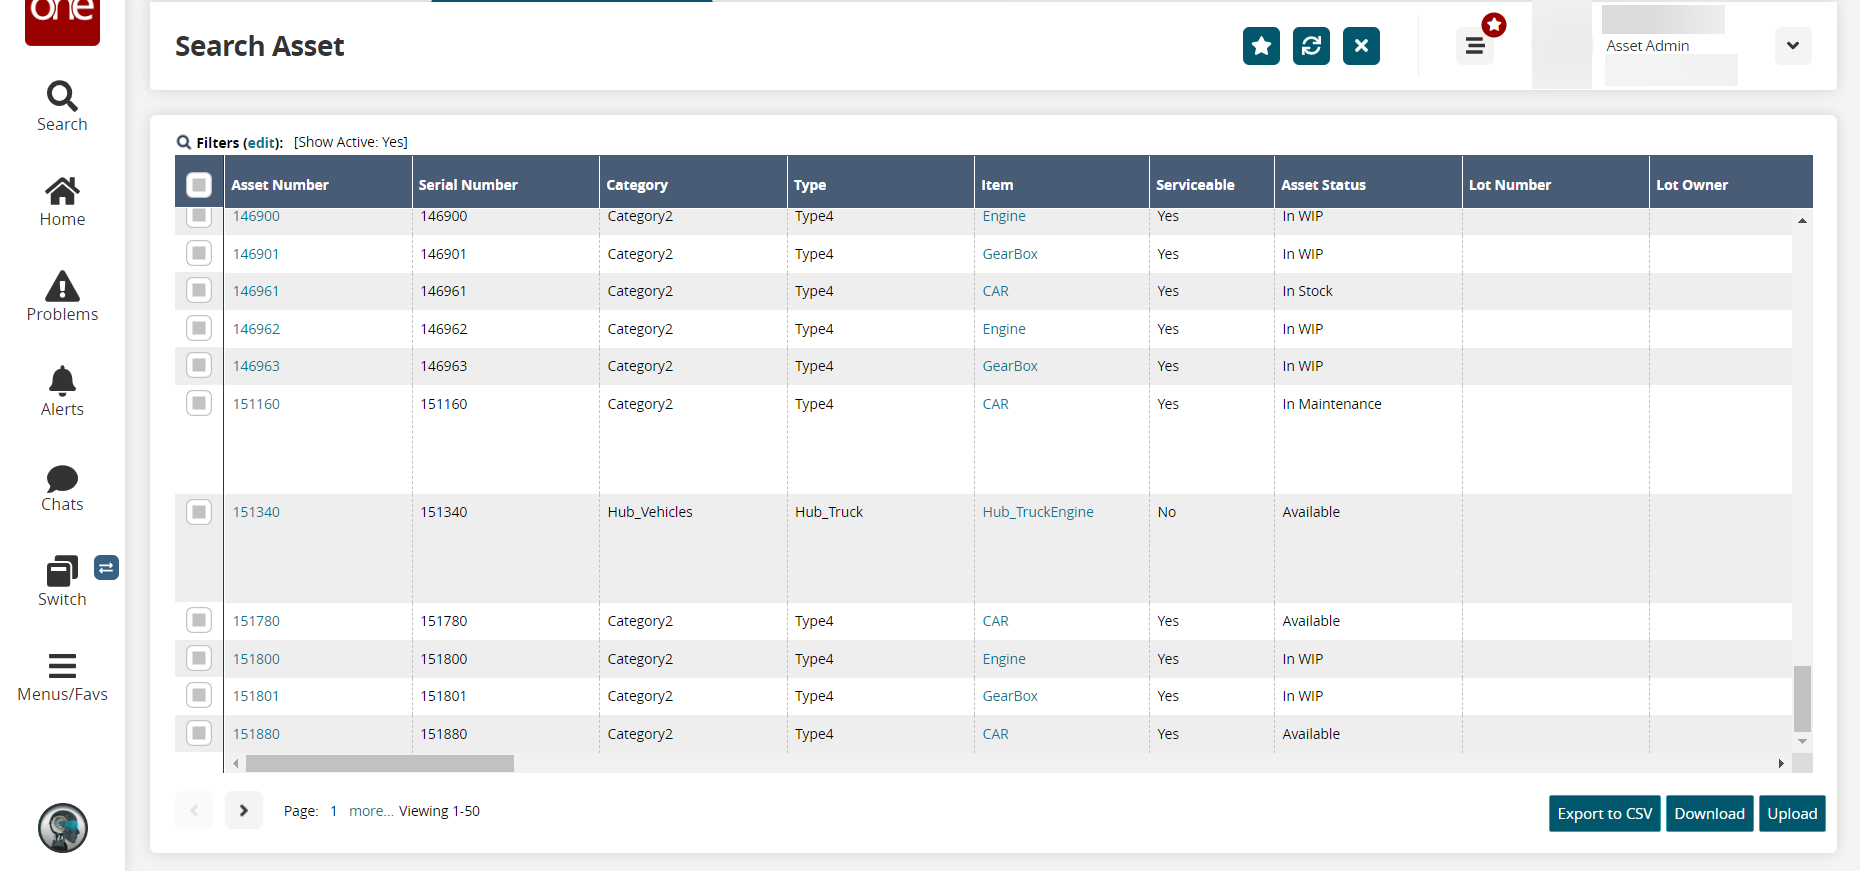Check the box for asset 146961
The width and height of the screenshot is (1860, 871).
point(199,291)
